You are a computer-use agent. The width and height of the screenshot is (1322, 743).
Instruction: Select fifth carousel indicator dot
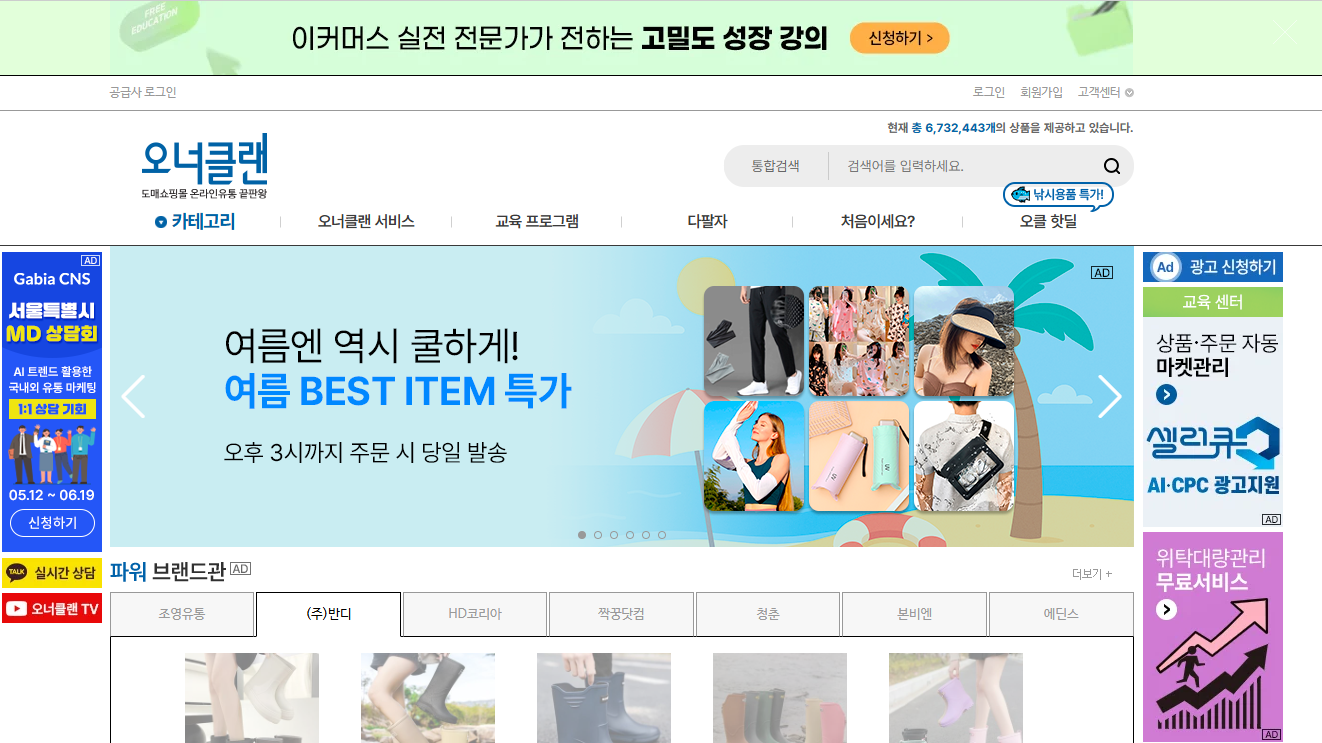pos(646,535)
